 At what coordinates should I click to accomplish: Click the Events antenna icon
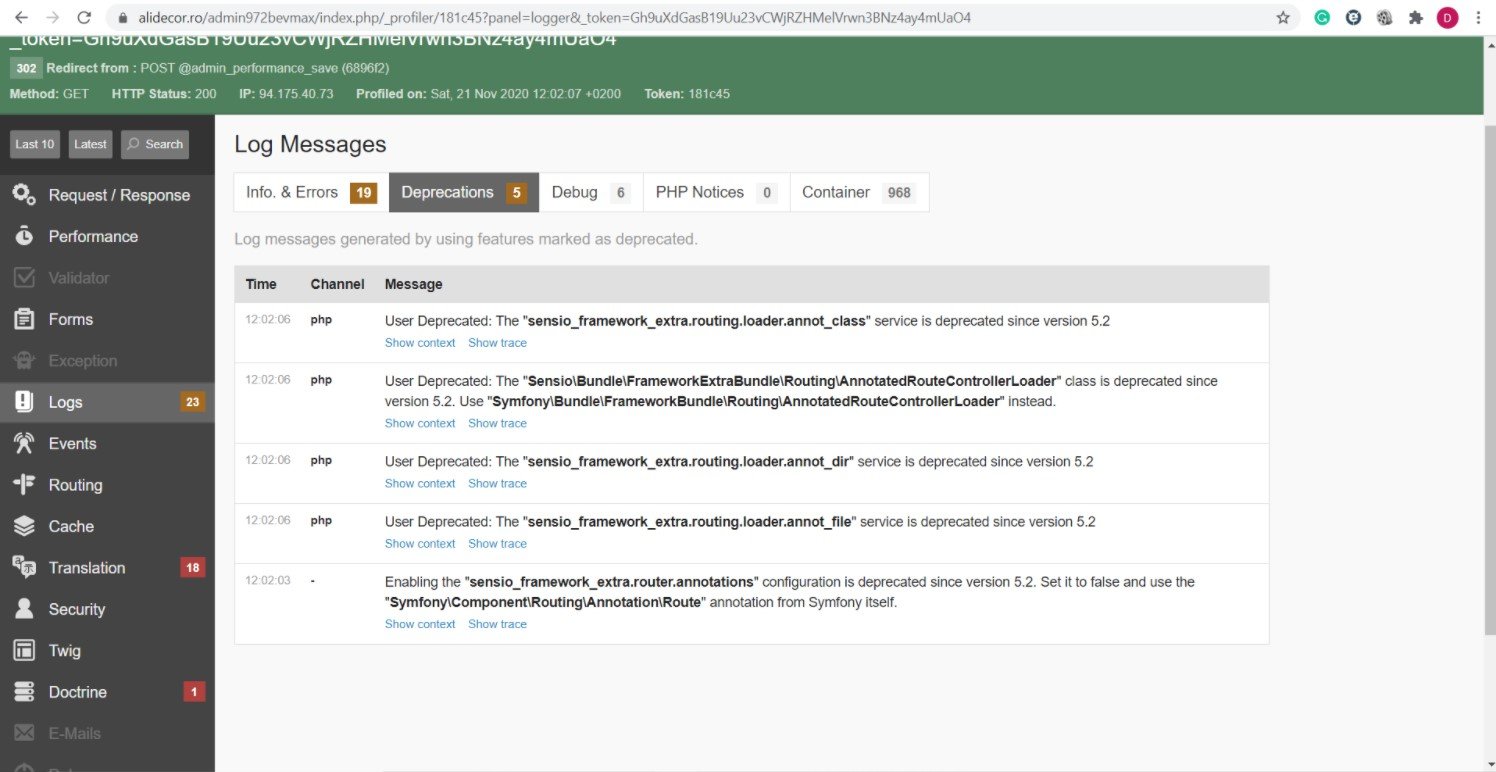24,443
